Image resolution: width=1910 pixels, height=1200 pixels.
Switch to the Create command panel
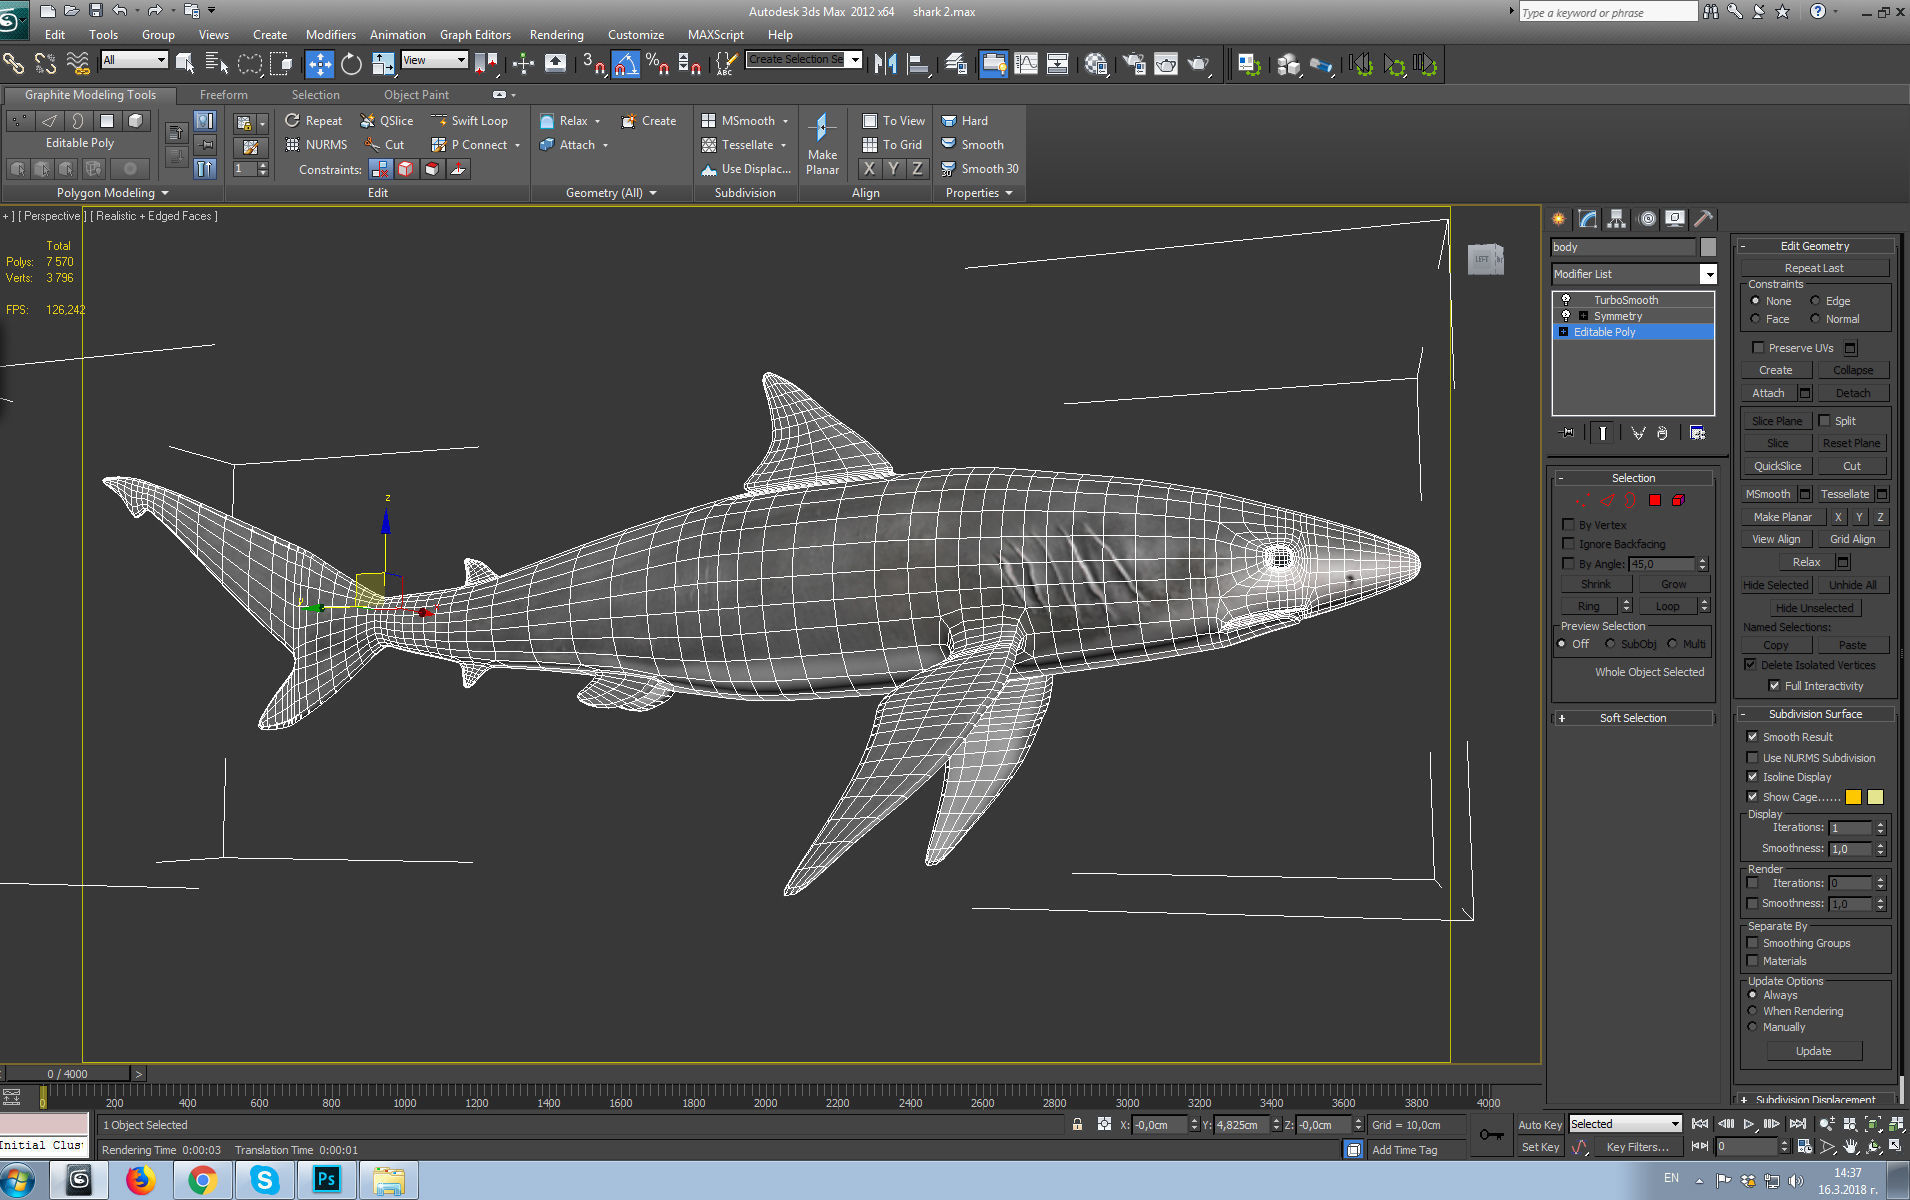(x=1559, y=219)
